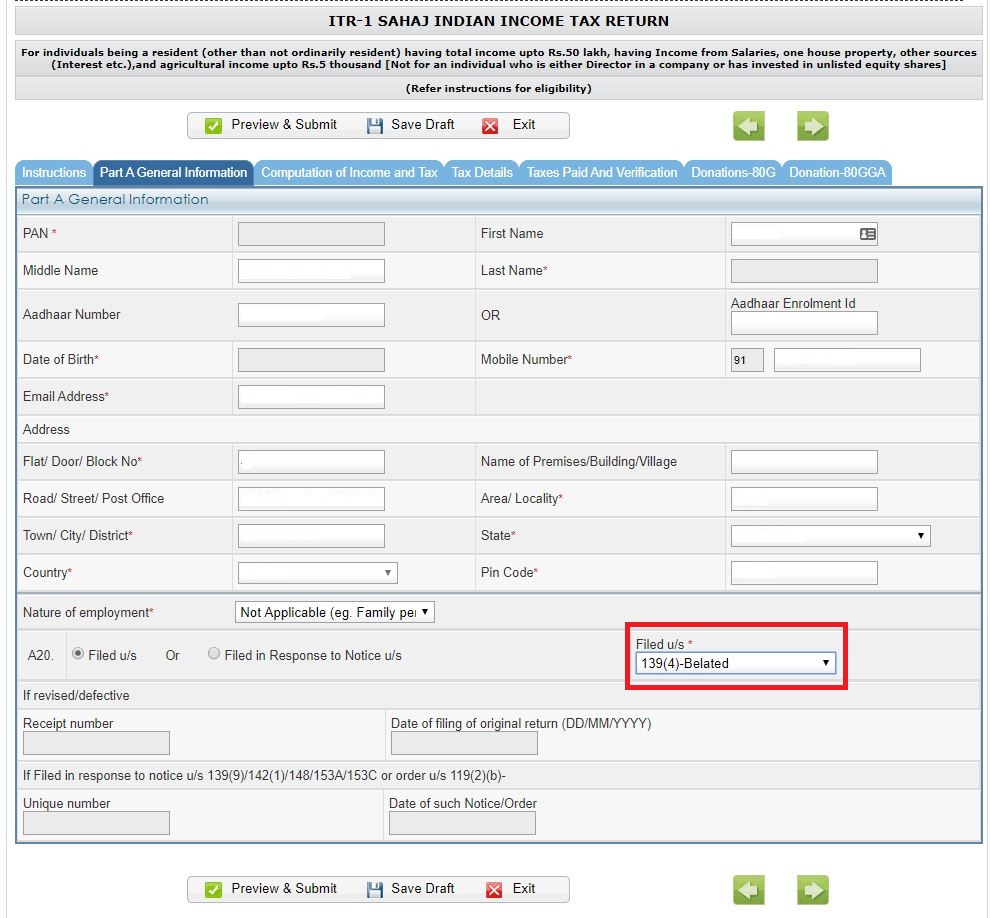The width and height of the screenshot is (990, 918).
Task: Open the Donations-80G tab
Action: pyautogui.click(x=733, y=172)
